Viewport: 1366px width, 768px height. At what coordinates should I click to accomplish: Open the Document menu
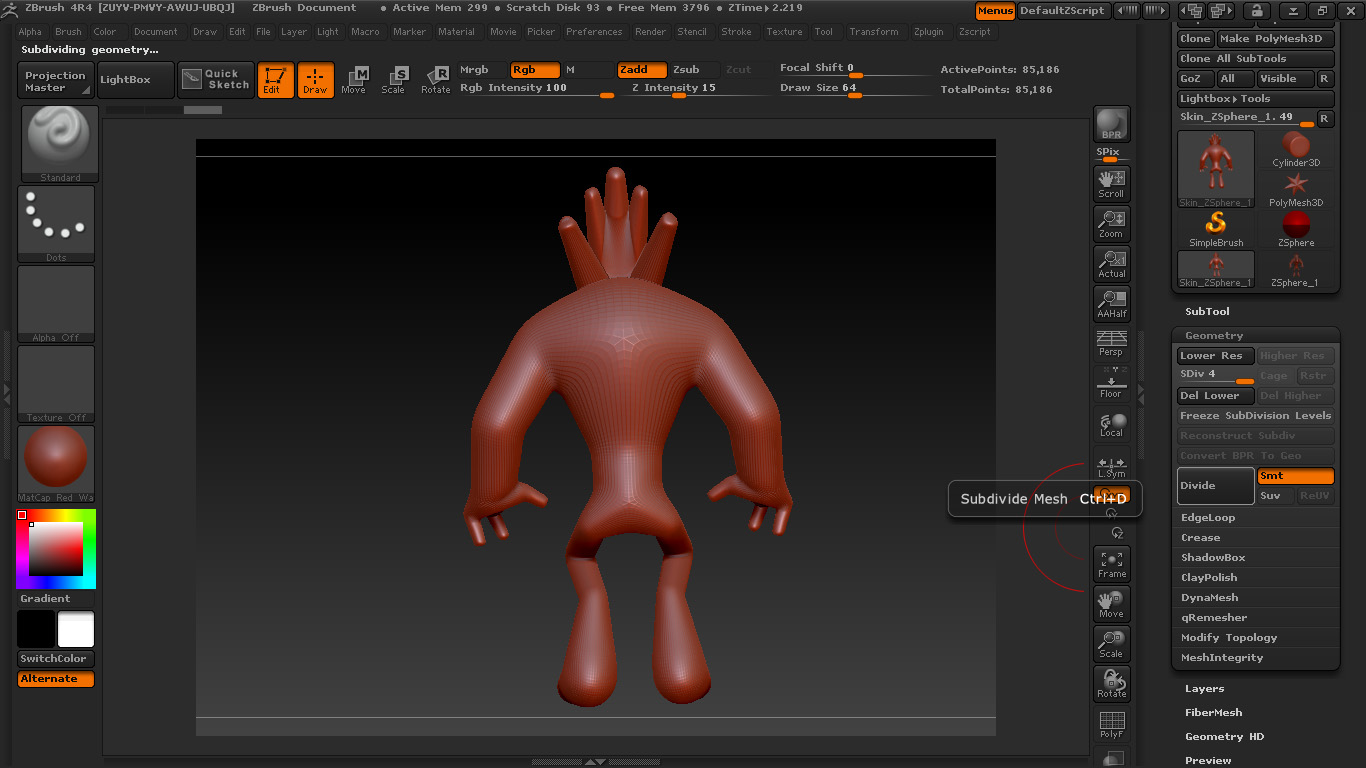coord(156,32)
